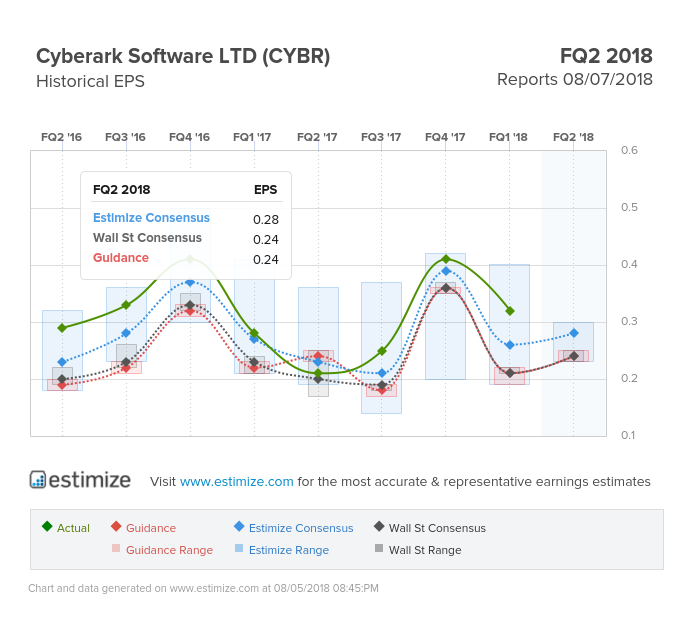
Task: Click FQ4 '17 green Actual peak point
Action: point(446,259)
